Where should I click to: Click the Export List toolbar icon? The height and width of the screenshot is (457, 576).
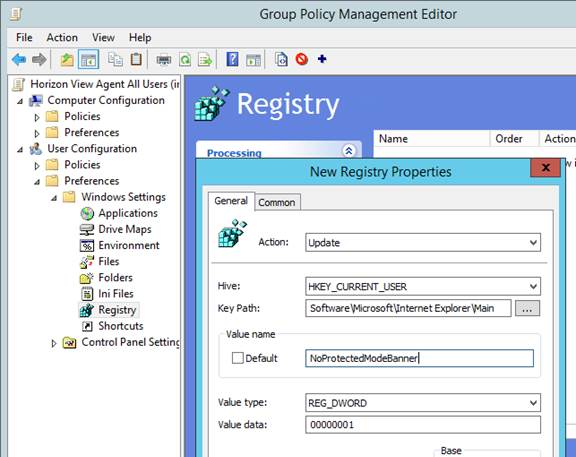pos(205,60)
